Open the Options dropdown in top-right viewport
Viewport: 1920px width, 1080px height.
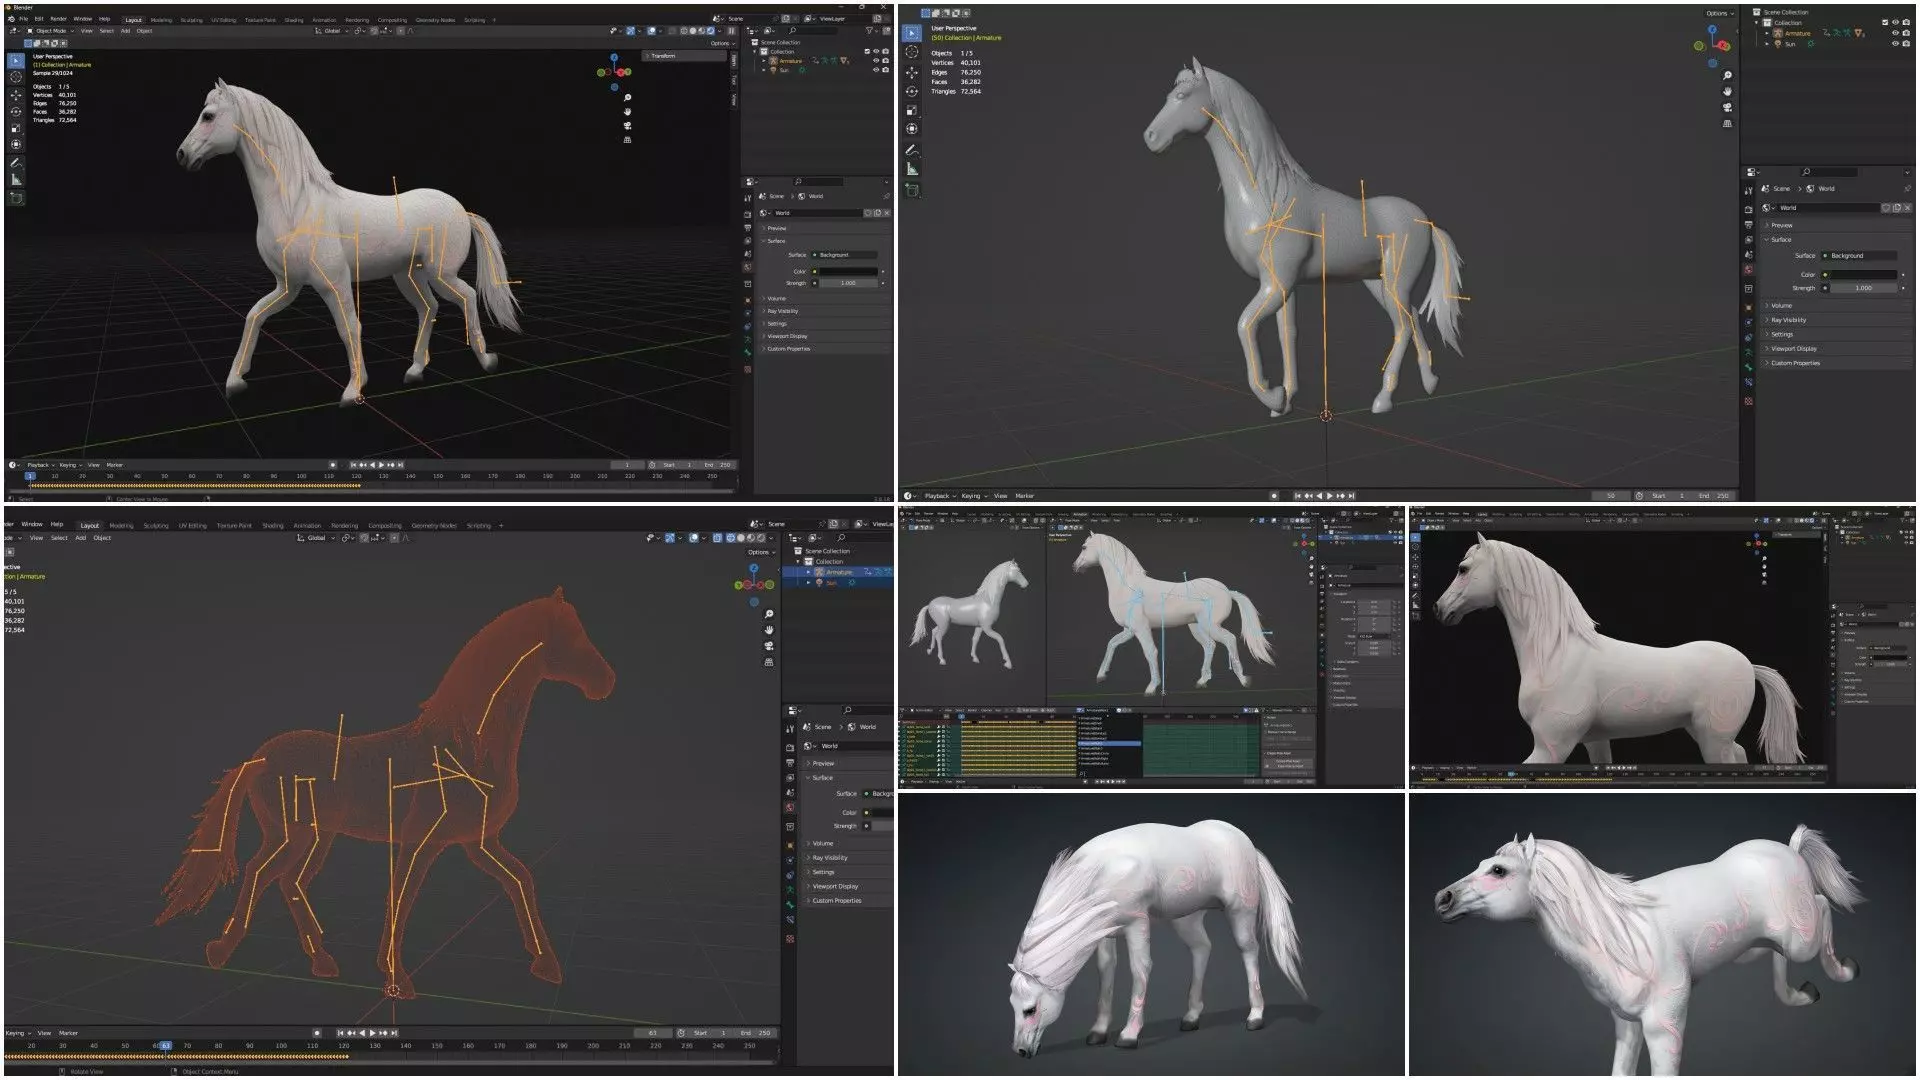1718,13
